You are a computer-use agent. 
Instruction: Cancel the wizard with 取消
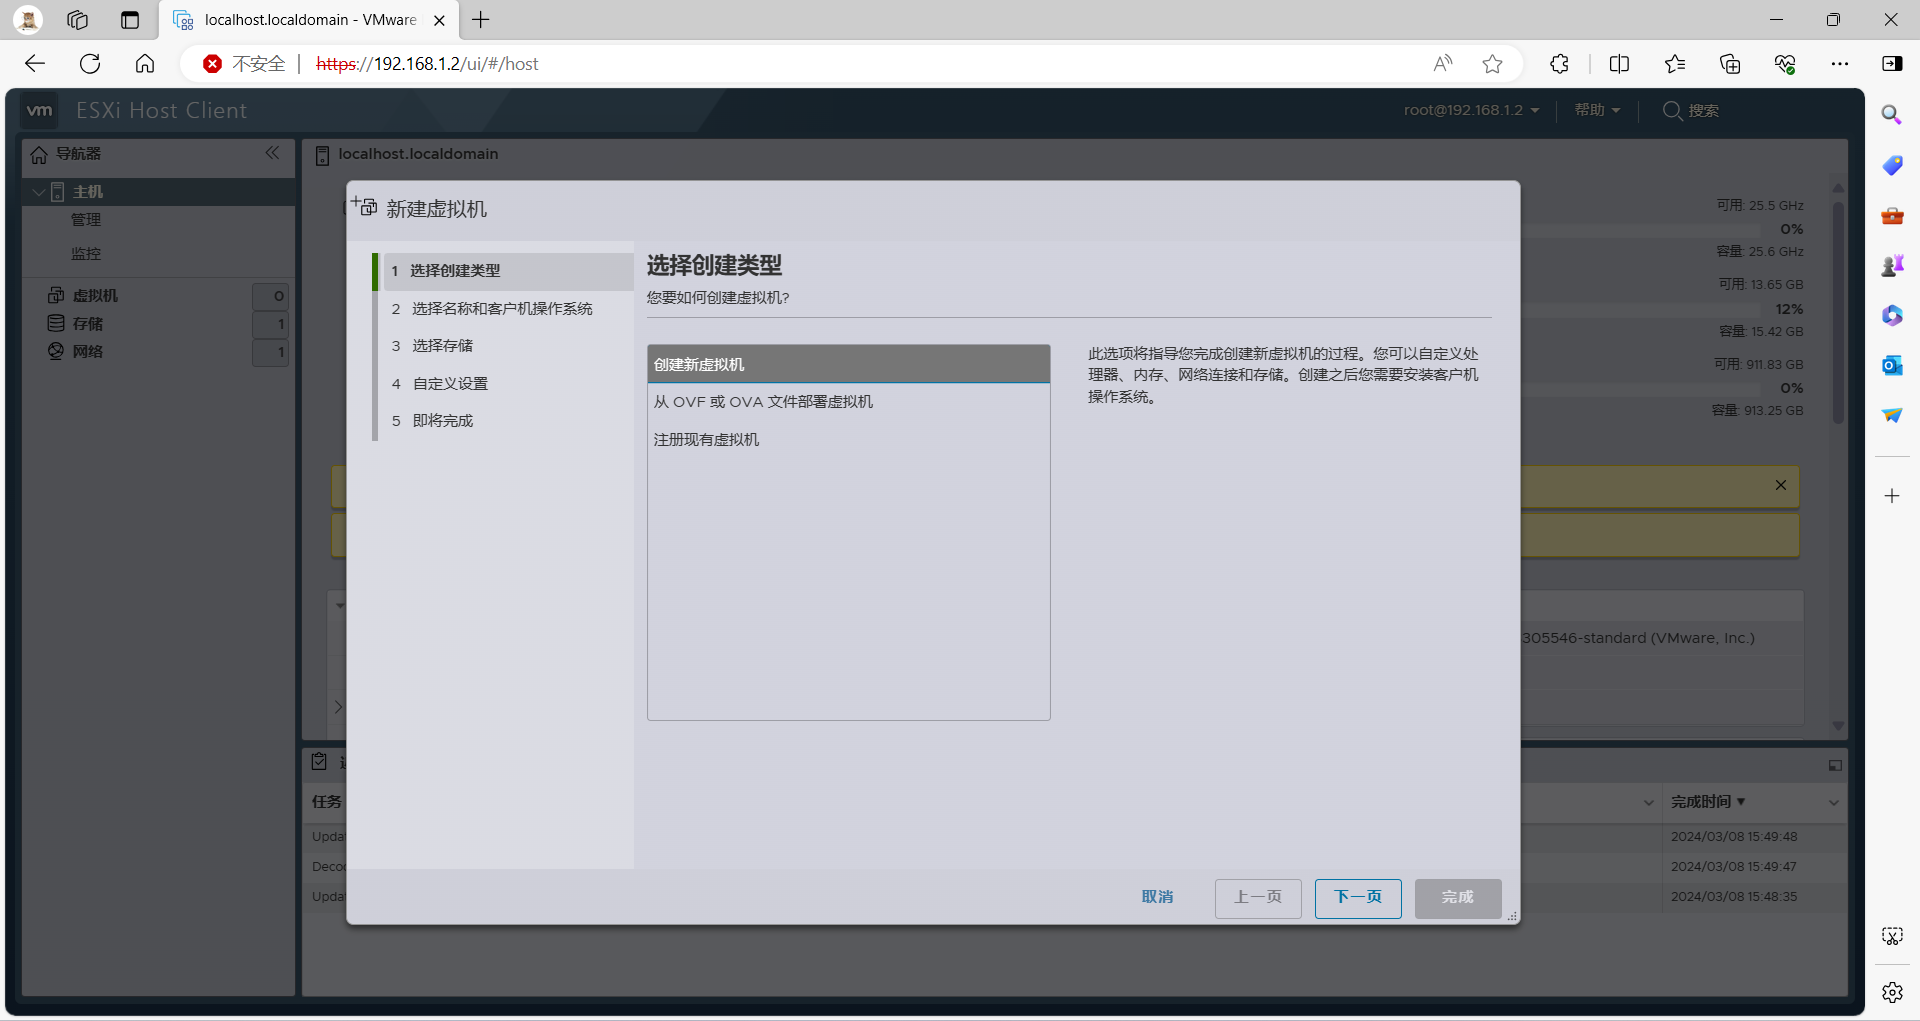(x=1157, y=897)
